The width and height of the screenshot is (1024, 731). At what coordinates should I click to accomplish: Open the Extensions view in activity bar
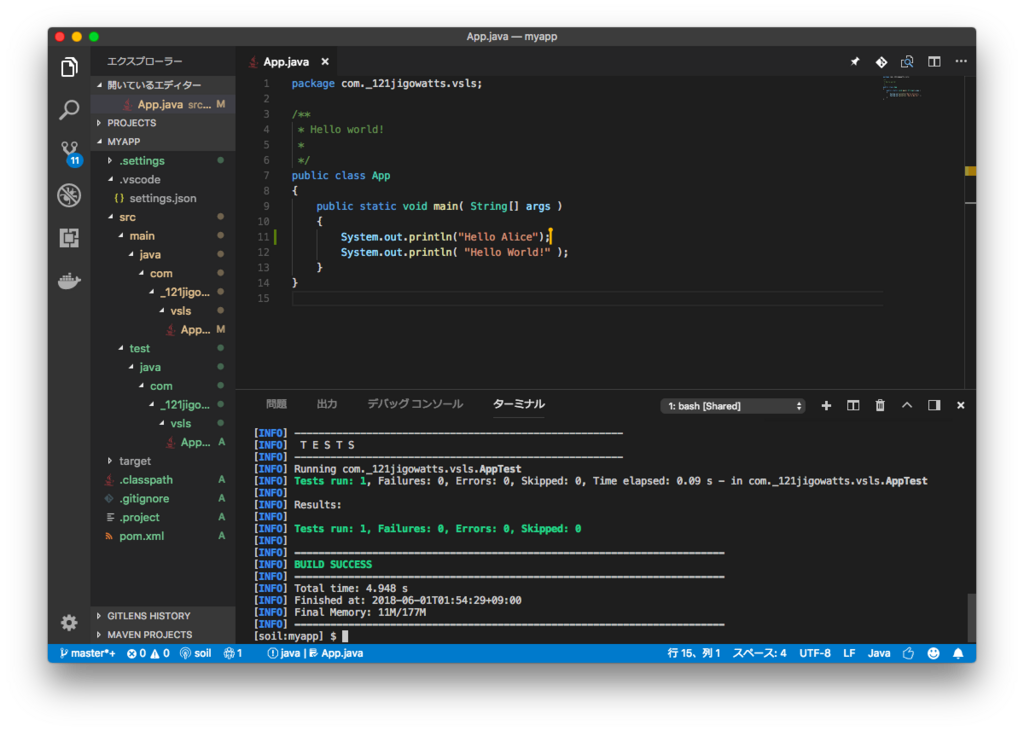[69, 238]
